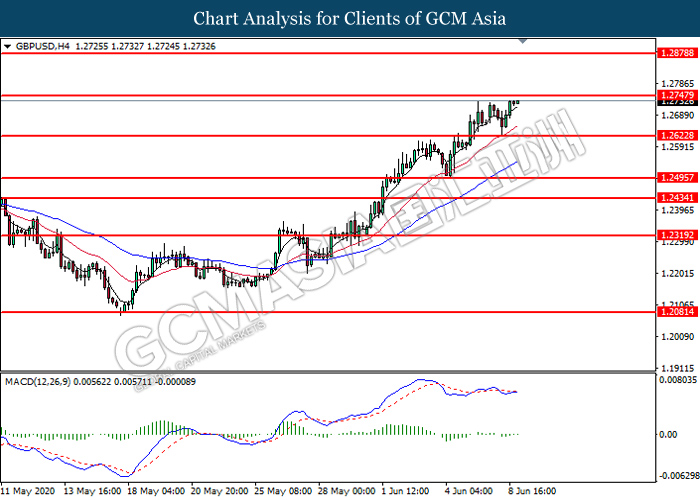The width and height of the screenshot is (700, 500).
Task: Select the 1.24957 red price label
Action: [x=677, y=178]
